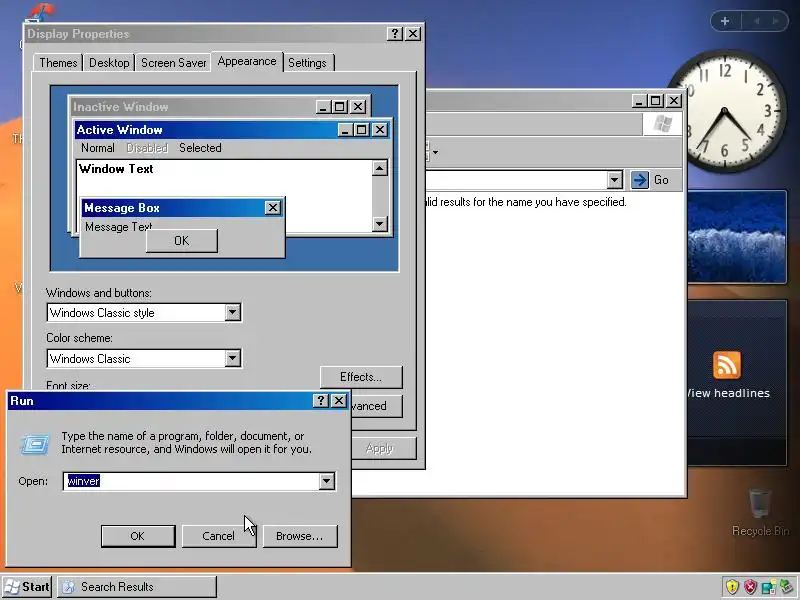Click the small toolbar dropdown arrow in Search Results
Viewport: 800px width, 600px height.
point(435,152)
